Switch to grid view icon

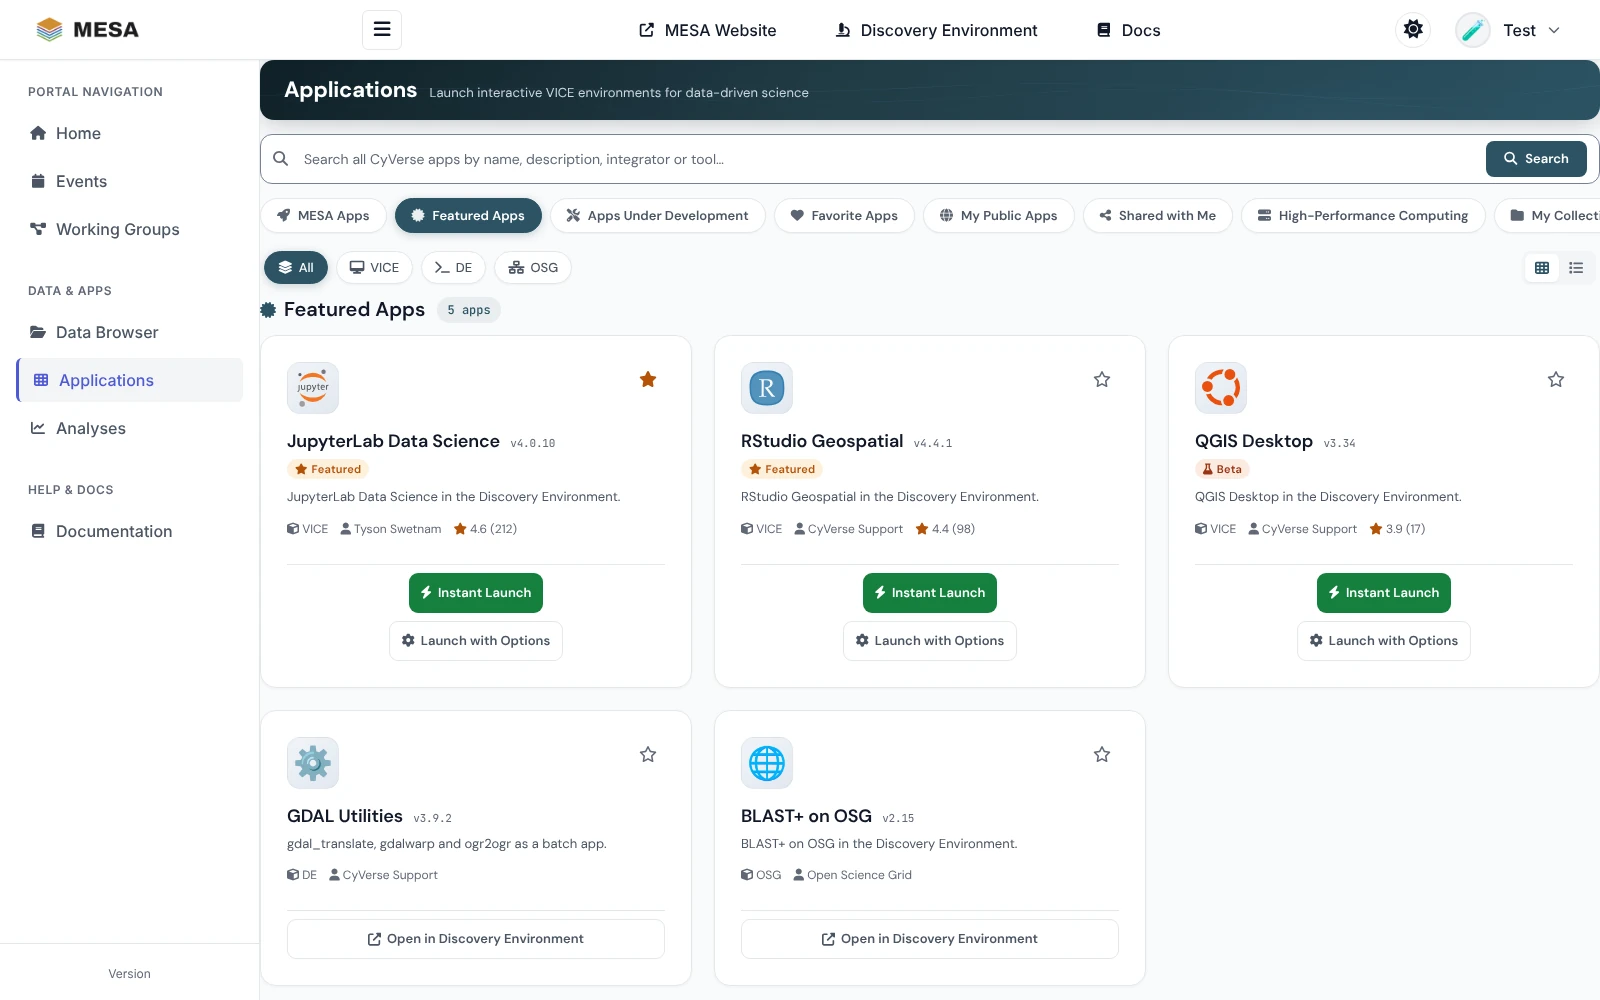point(1542,268)
